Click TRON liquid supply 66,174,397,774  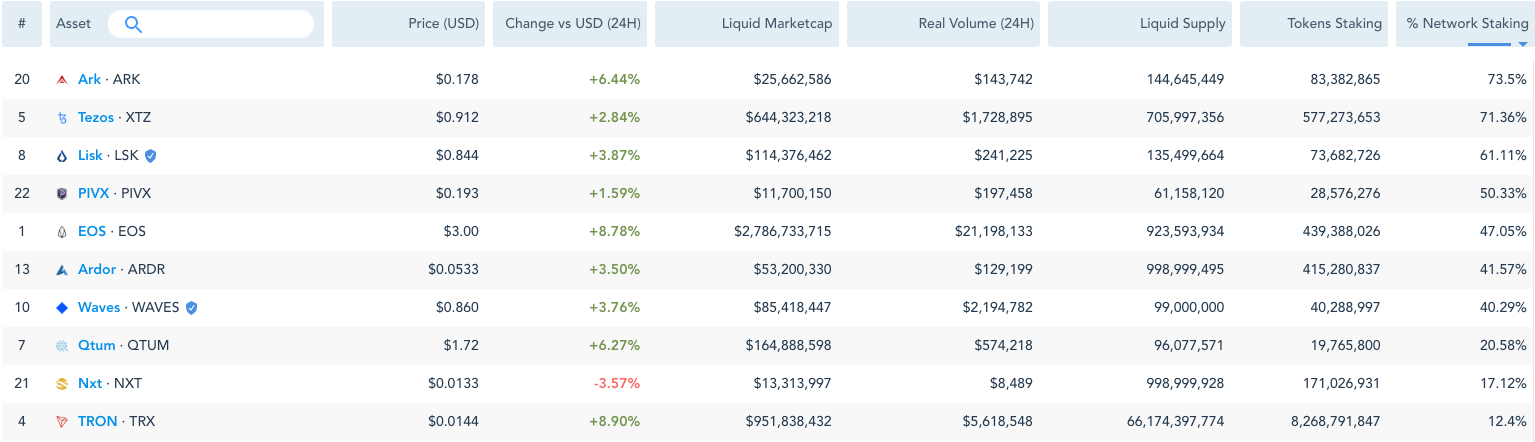[x=1175, y=421]
